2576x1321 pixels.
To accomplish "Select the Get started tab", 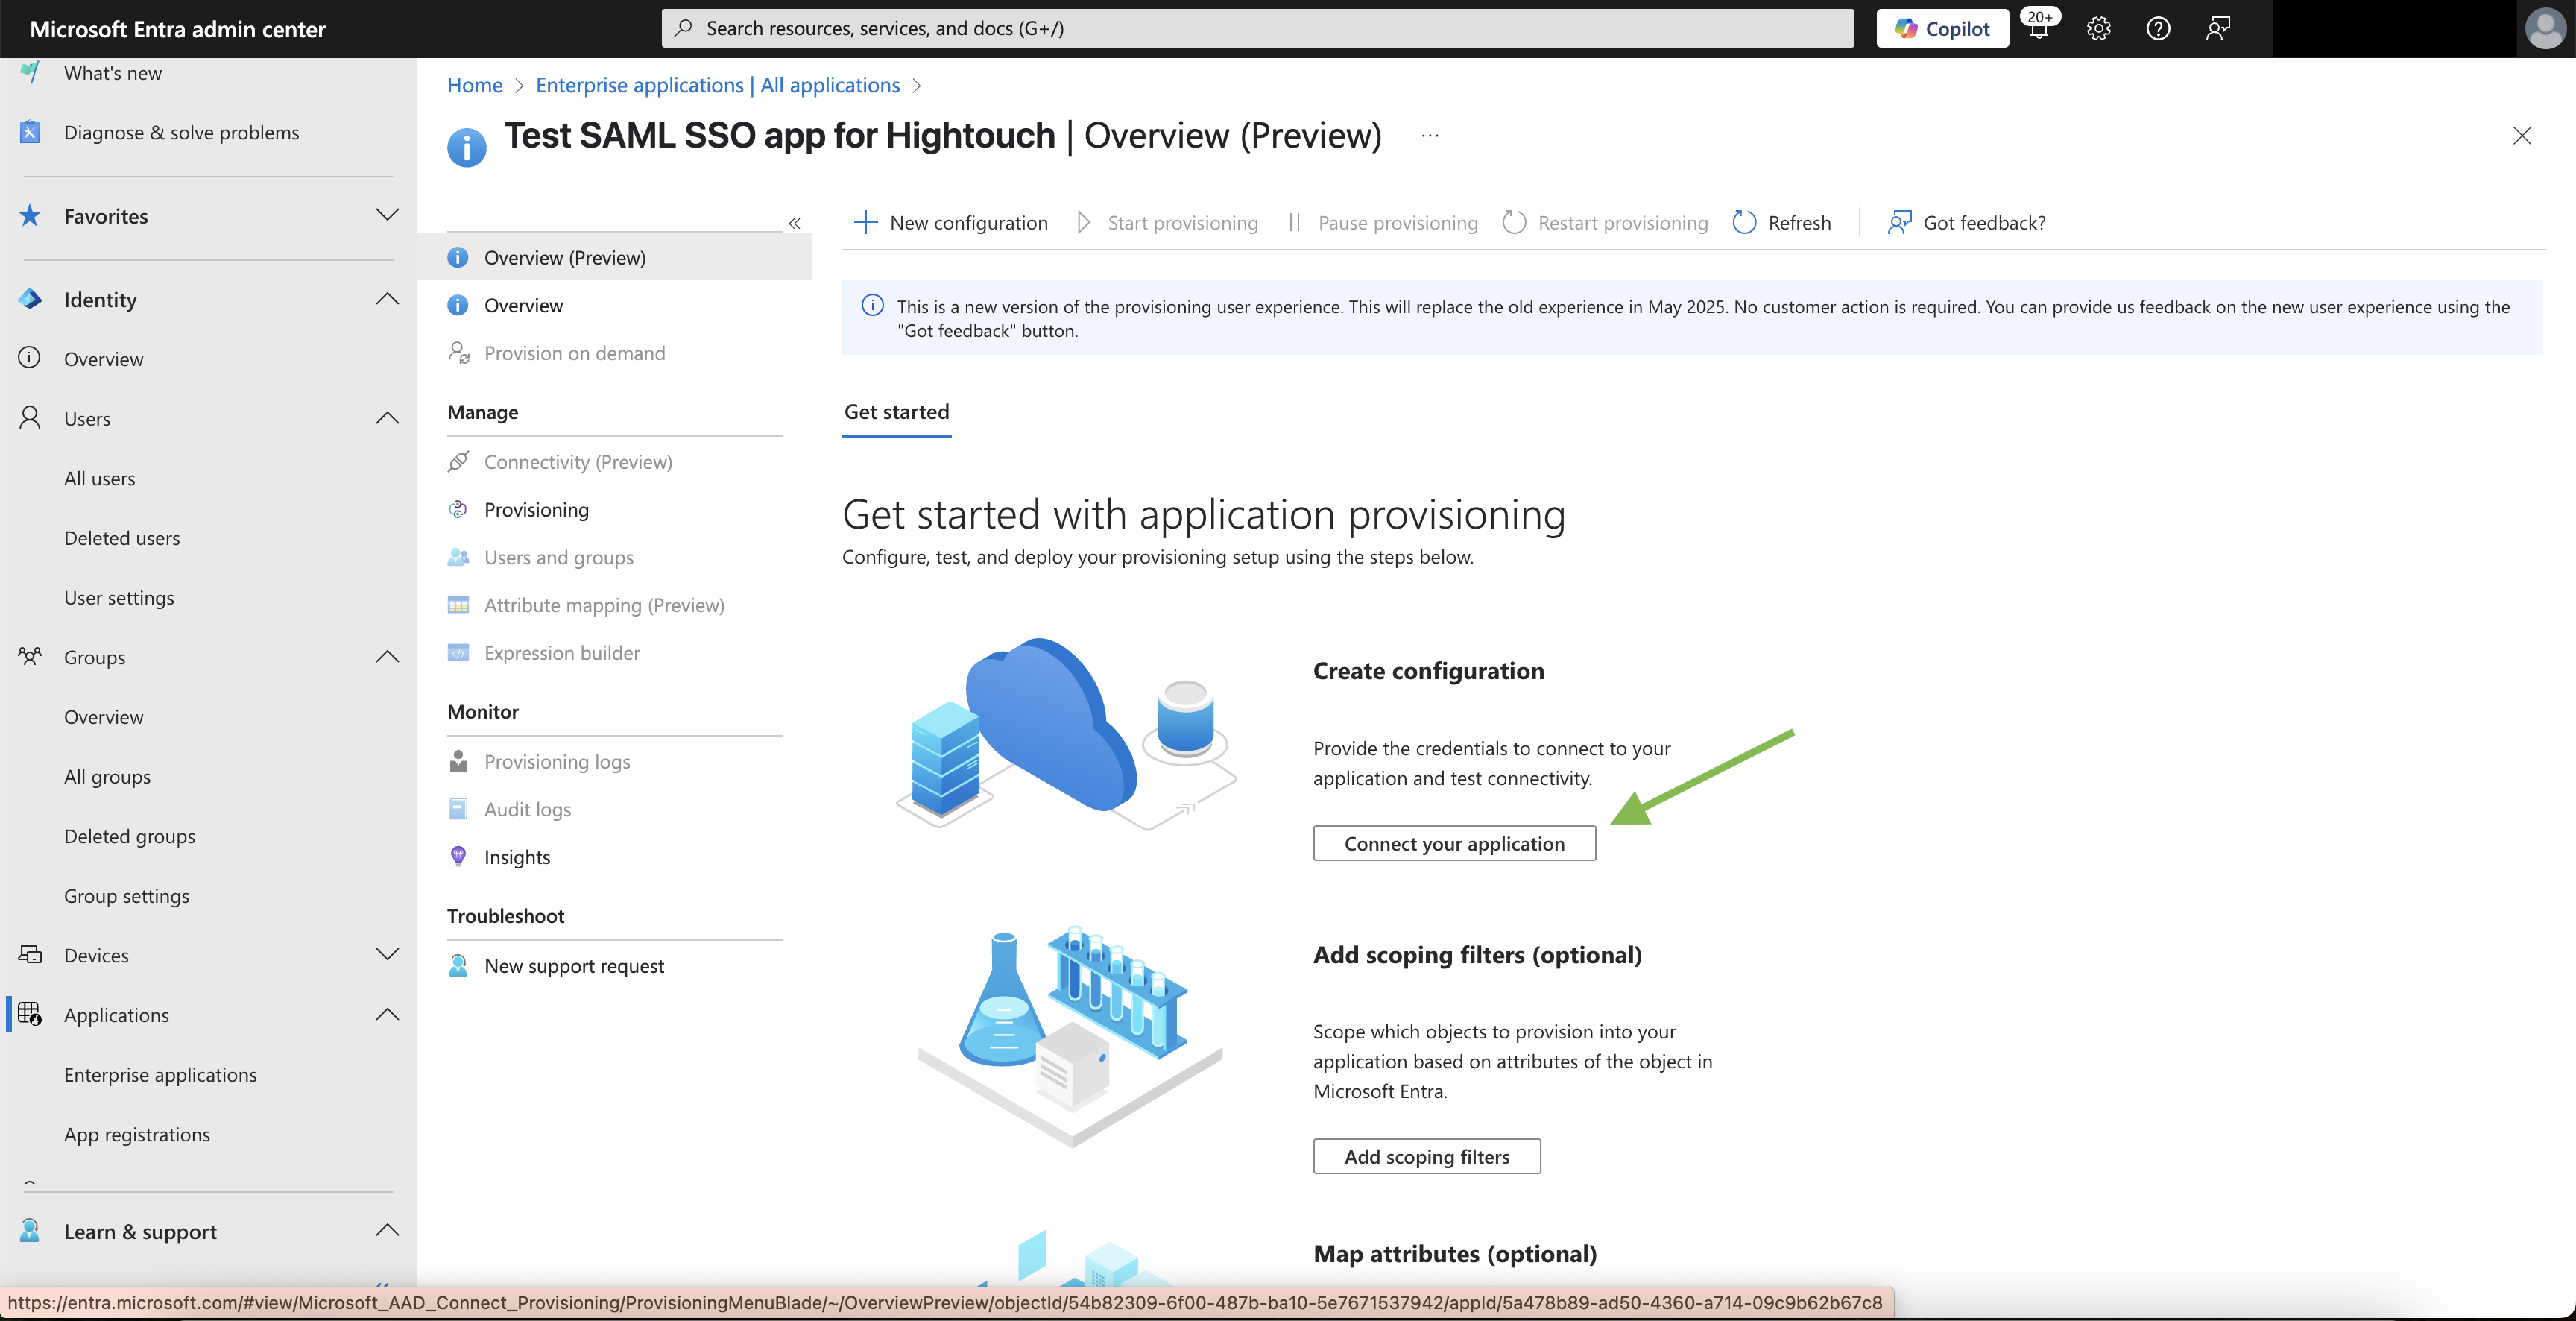I will (x=896, y=412).
